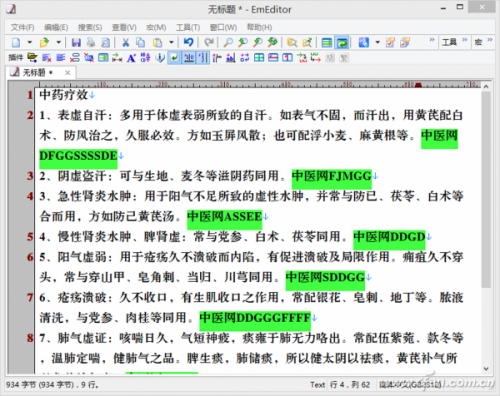Toggle line numbers display button

pos(203,58)
